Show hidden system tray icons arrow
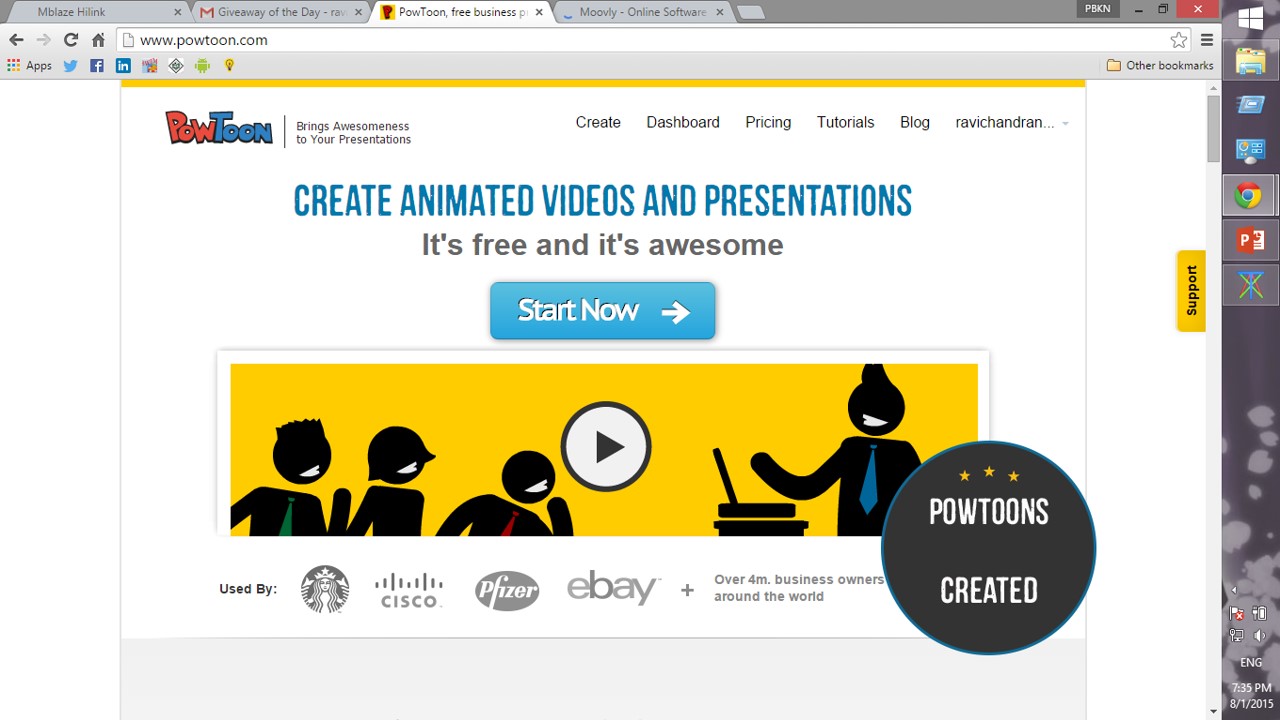 click(x=1233, y=590)
